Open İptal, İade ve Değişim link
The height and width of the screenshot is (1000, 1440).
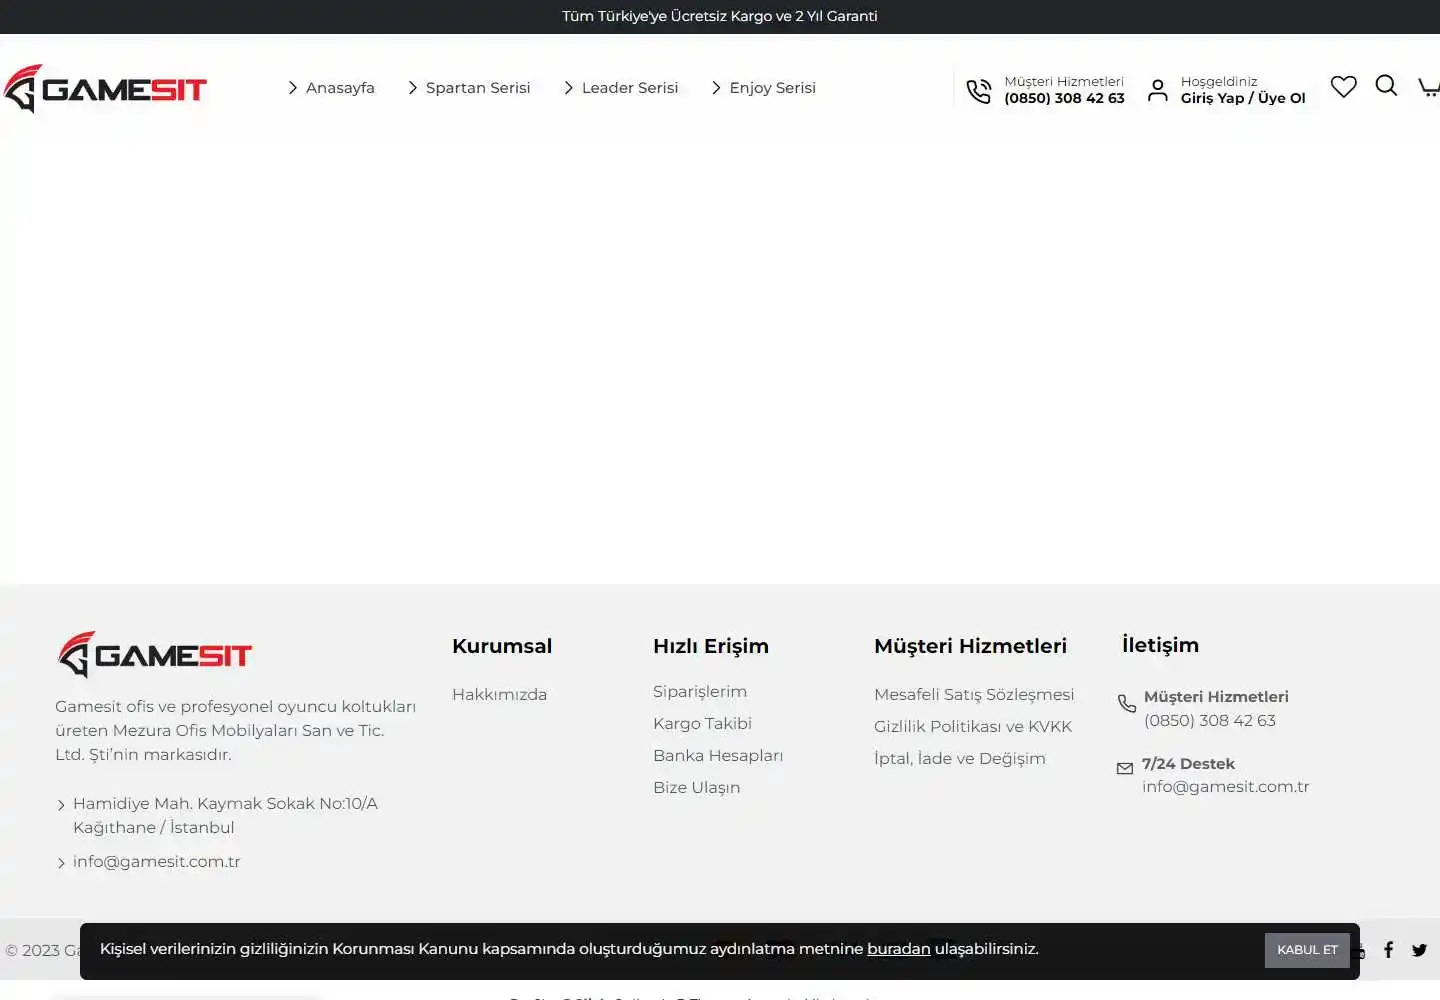coord(960,758)
